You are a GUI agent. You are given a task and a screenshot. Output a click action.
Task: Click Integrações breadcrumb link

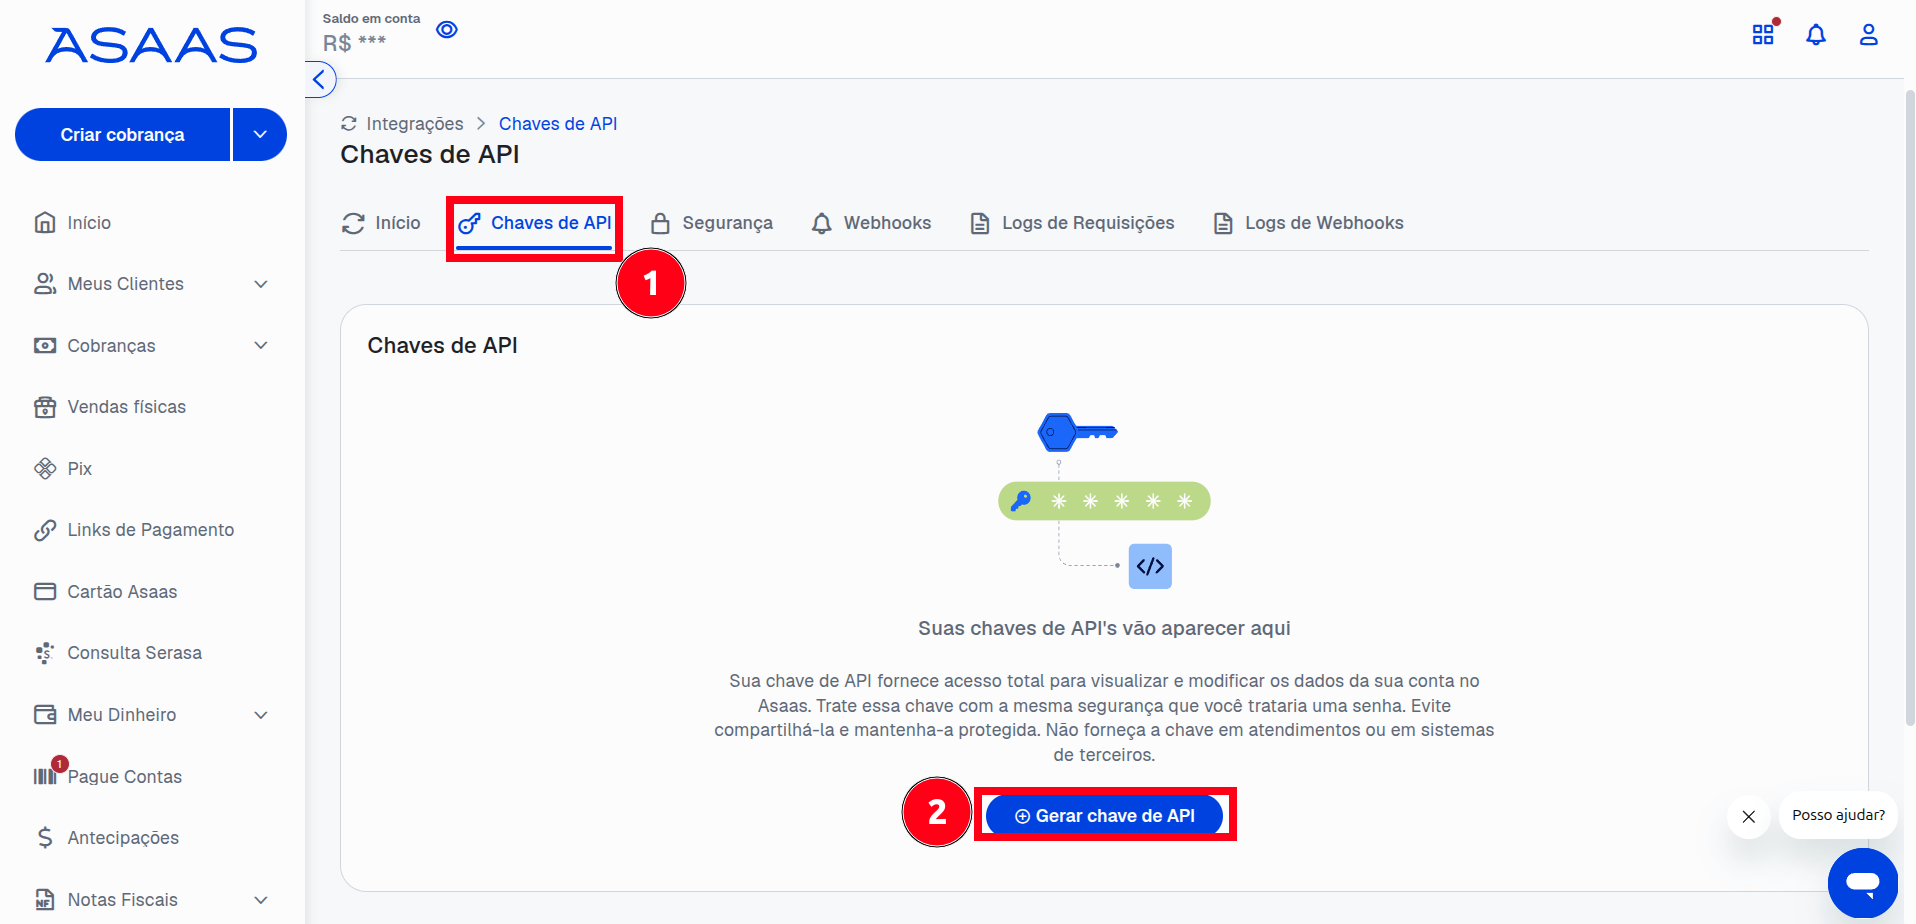[415, 124]
